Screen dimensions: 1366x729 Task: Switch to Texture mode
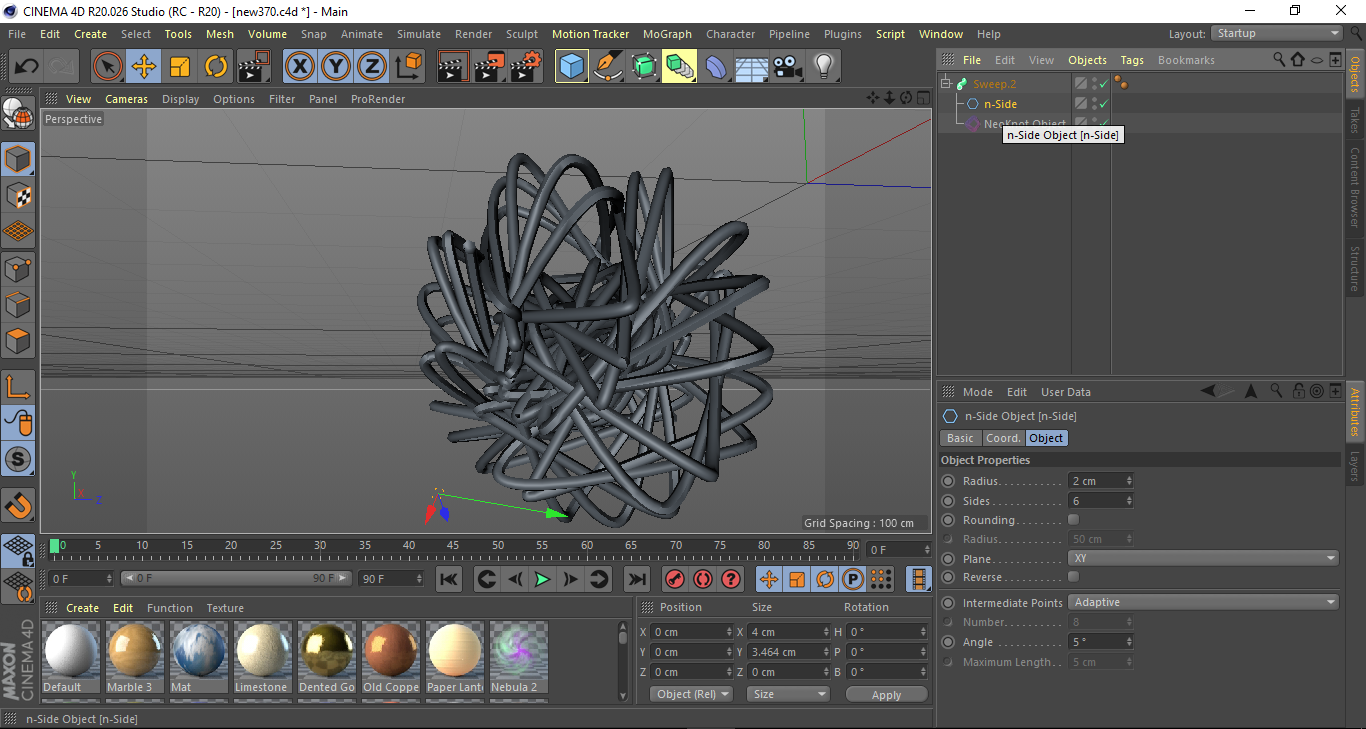18,195
